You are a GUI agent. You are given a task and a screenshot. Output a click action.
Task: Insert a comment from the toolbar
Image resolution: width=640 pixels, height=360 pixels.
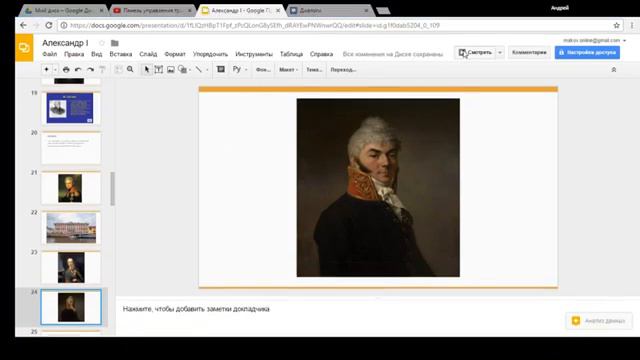coord(221,69)
